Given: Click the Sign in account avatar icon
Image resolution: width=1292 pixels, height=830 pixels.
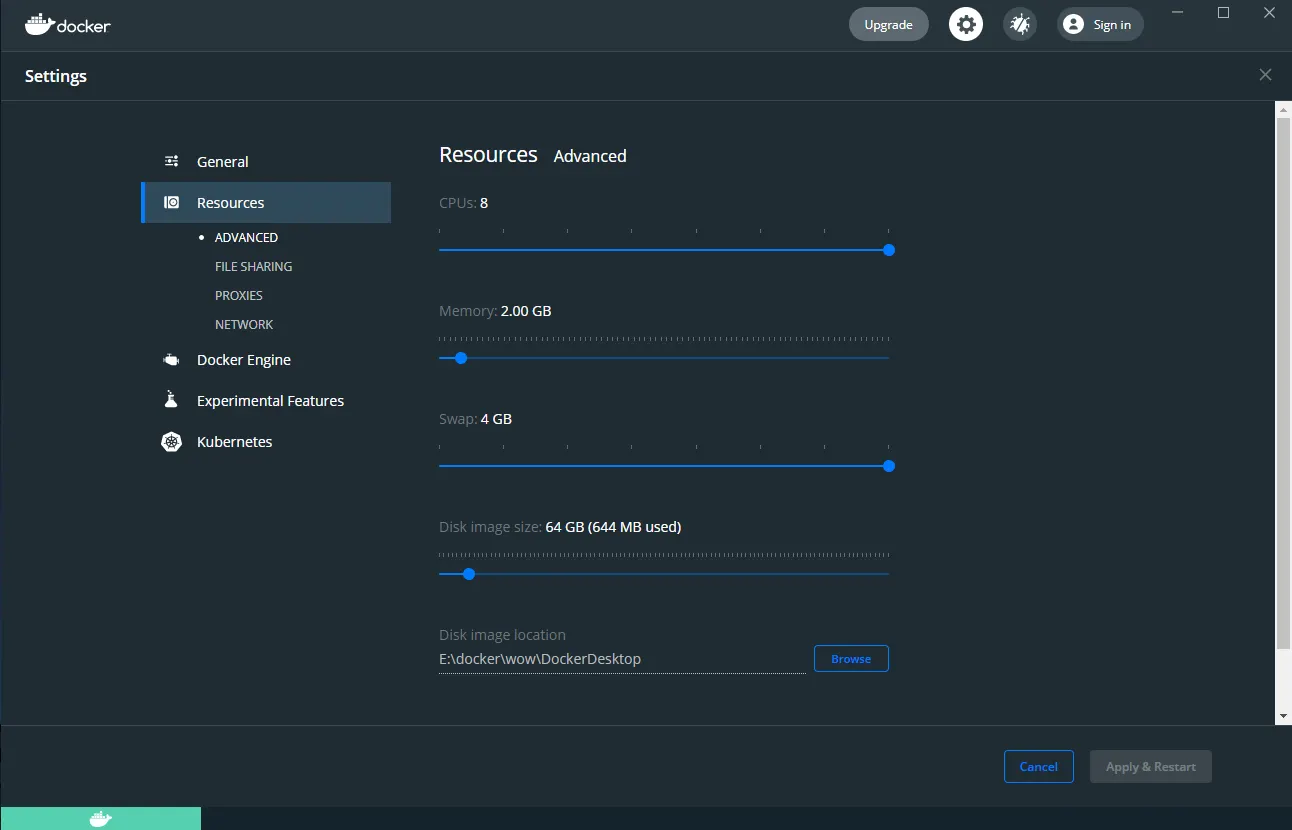Looking at the screenshot, I should point(1073,24).
